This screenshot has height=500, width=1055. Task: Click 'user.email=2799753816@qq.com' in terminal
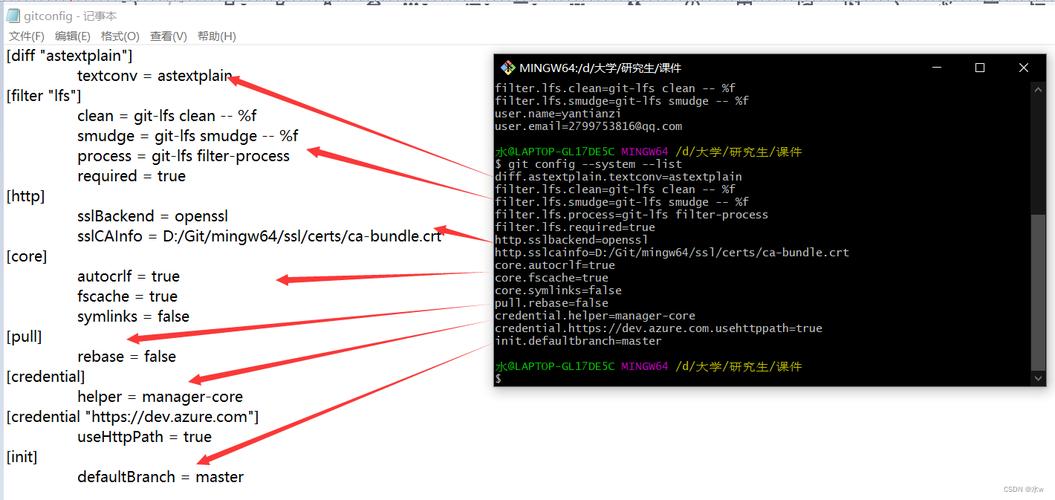pos(588,127)
